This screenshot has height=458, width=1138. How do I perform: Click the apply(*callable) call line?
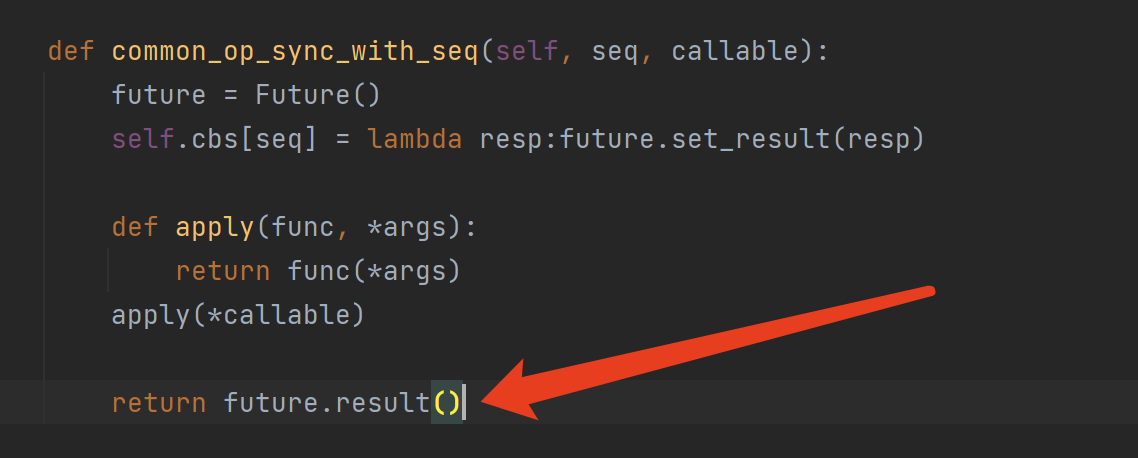click(238, 315)
